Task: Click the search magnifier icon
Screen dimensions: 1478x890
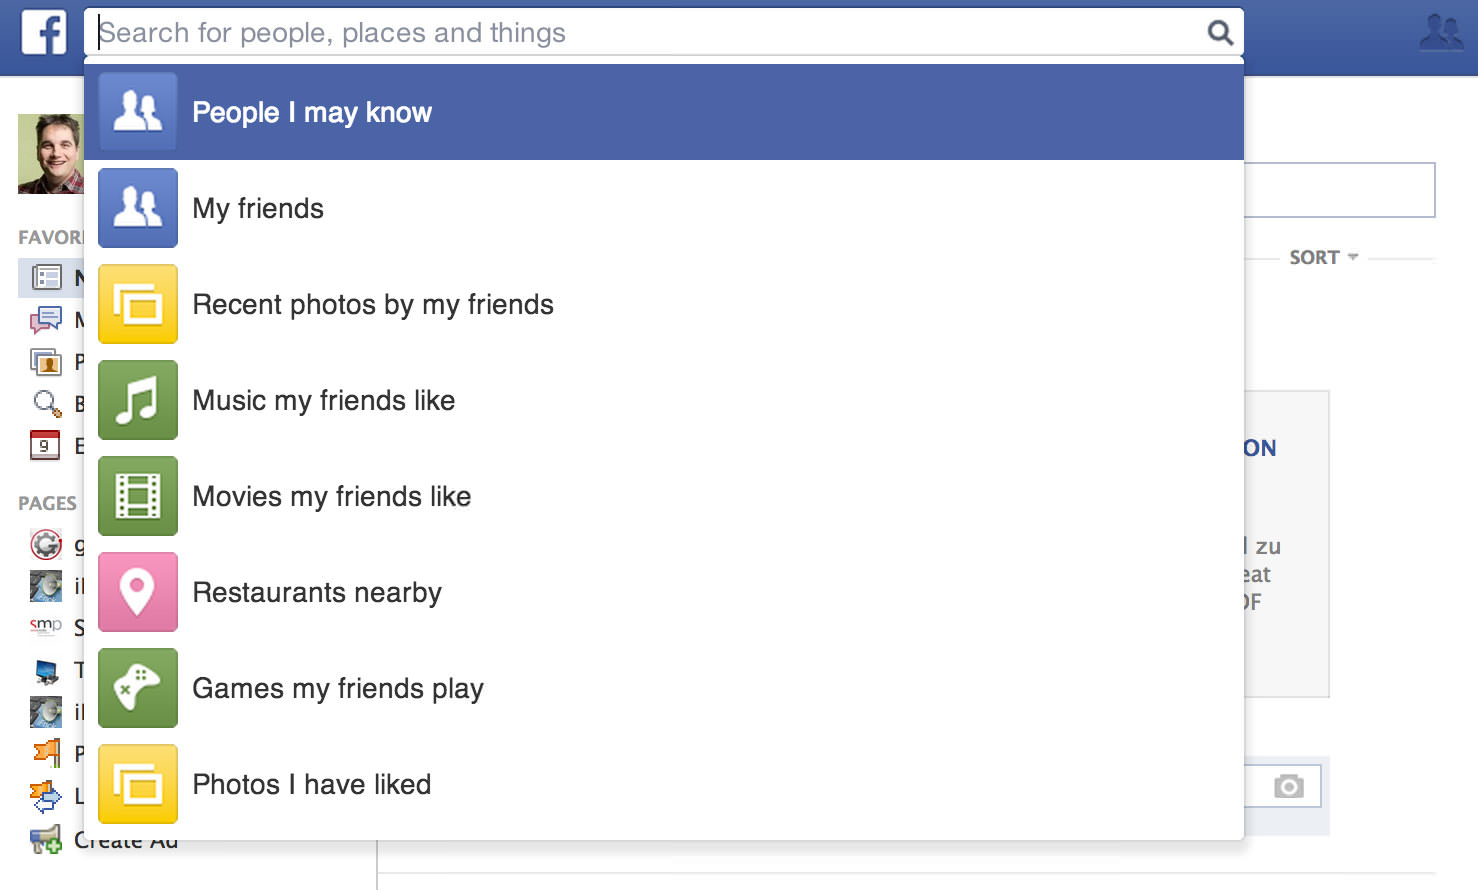Action: pyautogui.click(x=1220, y=33)
